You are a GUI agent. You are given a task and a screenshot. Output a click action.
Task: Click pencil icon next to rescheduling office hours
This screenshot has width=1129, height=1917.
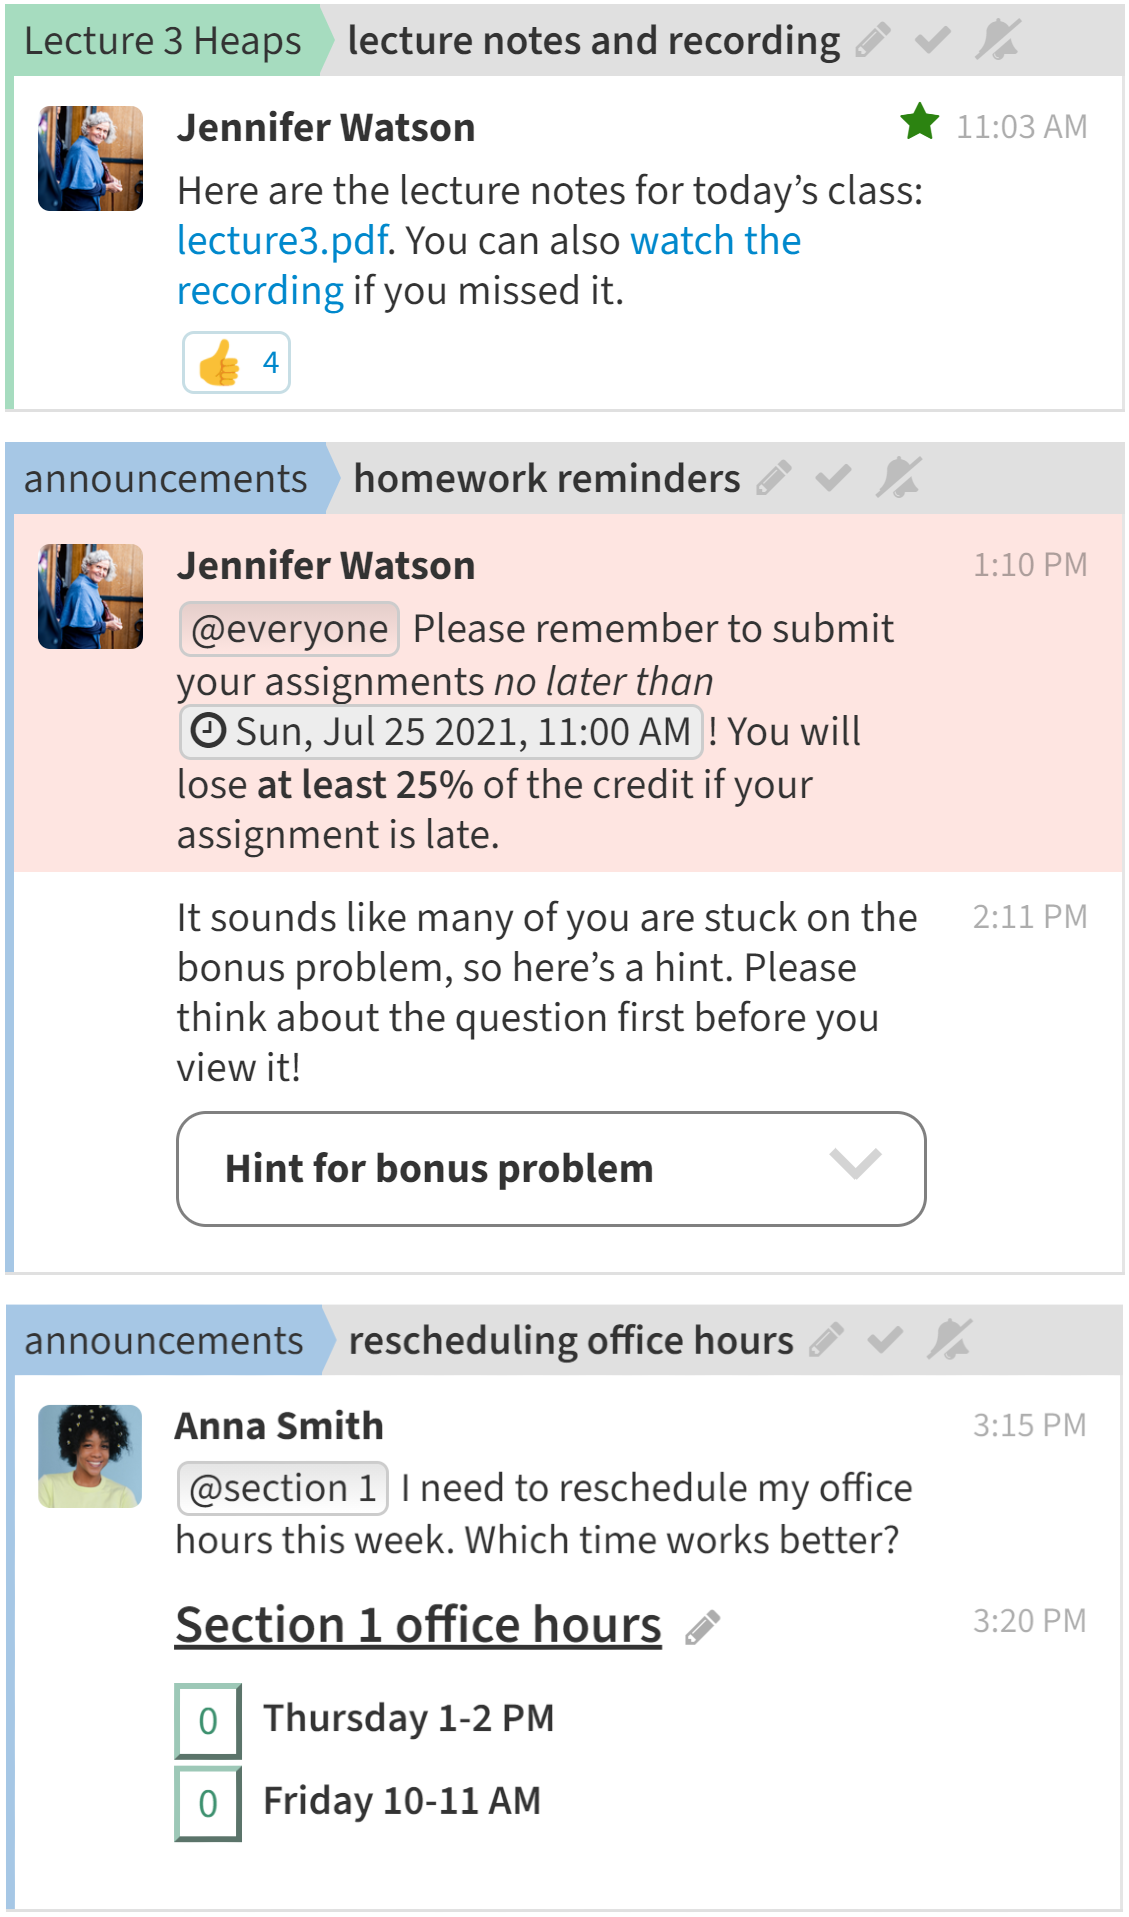coord(826,1340)
